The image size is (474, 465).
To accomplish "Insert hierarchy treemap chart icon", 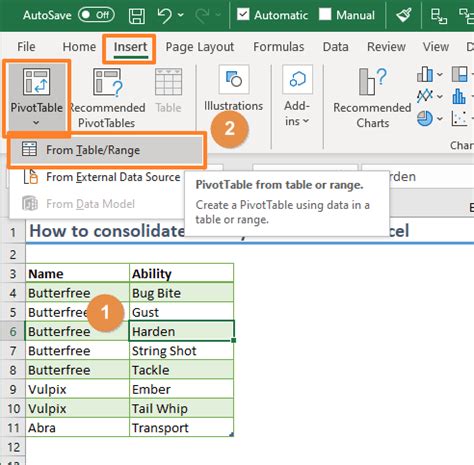I will pos(460,74).
